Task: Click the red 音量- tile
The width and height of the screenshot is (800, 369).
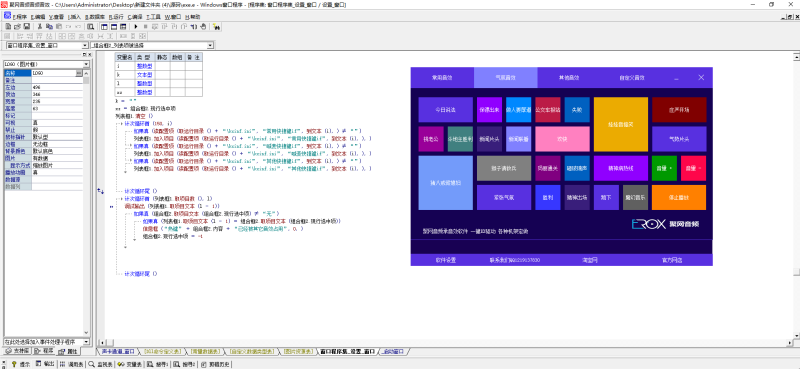Action: [693, 168]
